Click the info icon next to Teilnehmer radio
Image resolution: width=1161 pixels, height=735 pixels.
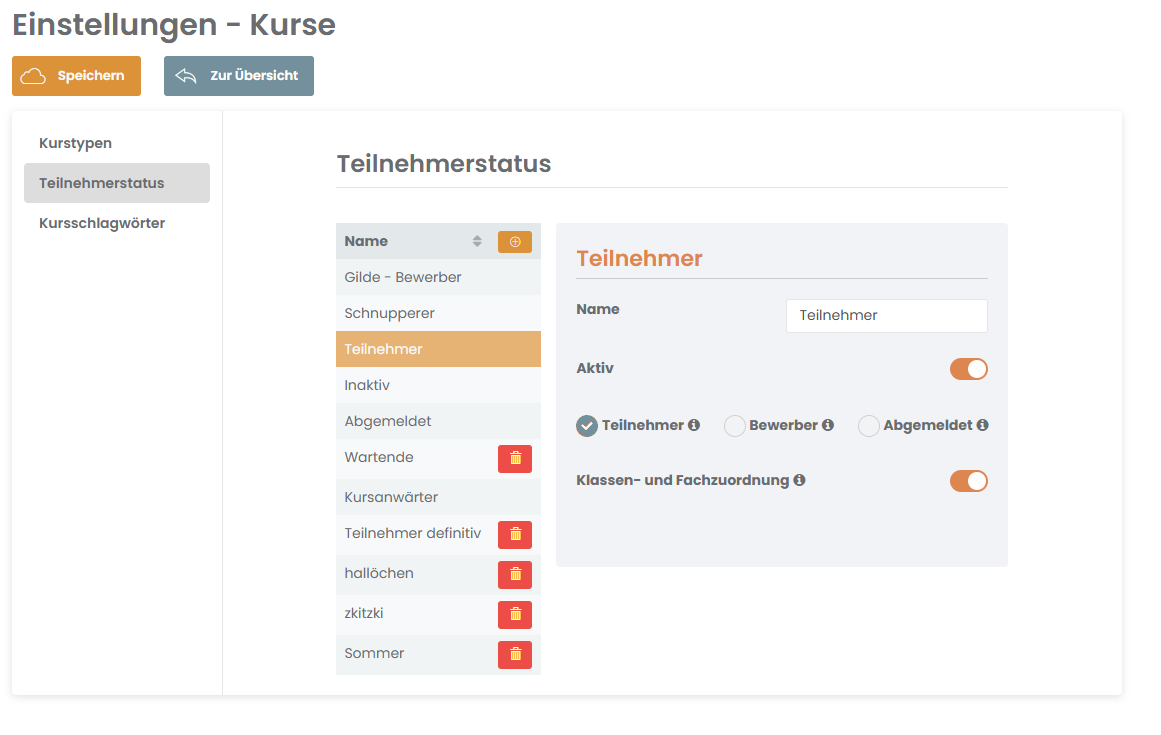point(694,425)
